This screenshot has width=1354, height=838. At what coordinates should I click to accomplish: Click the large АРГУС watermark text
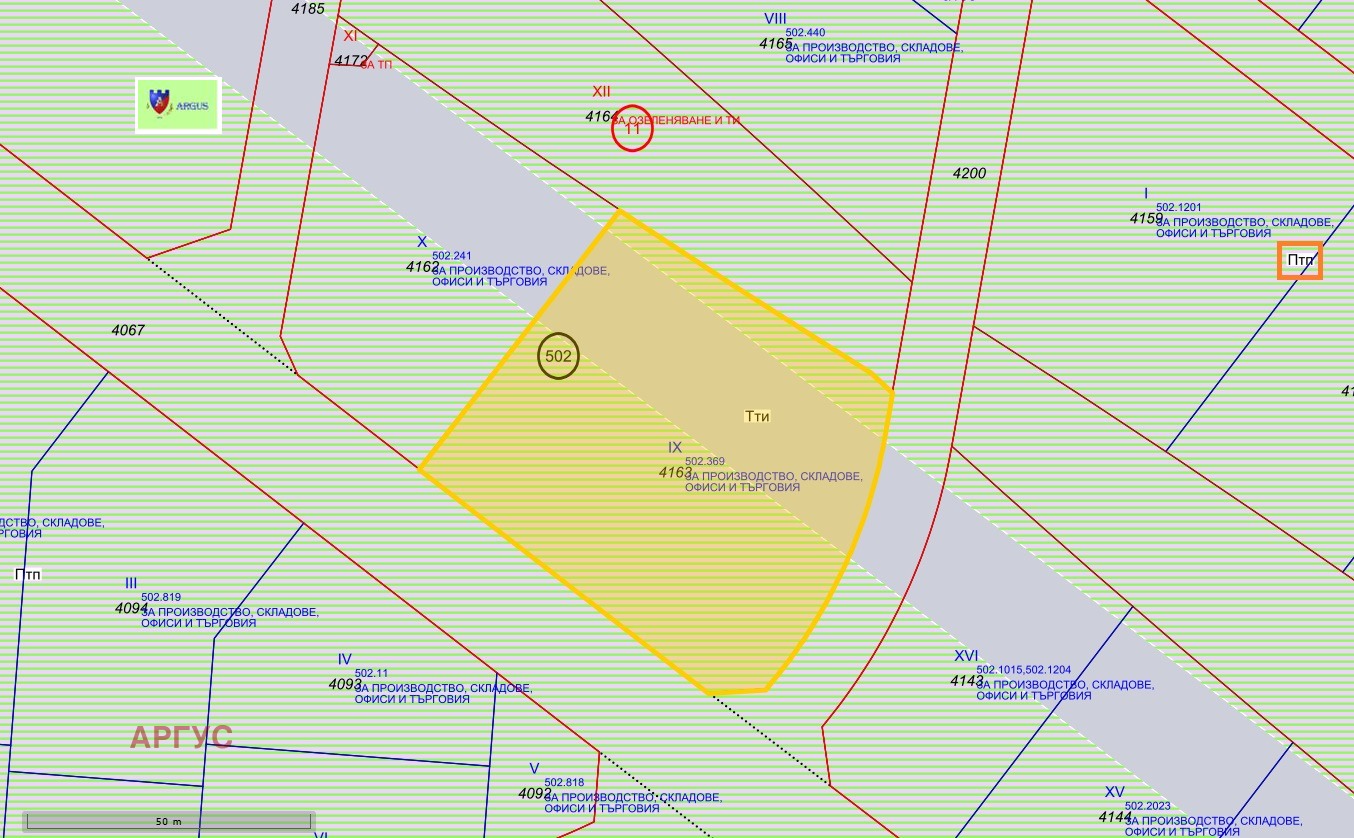(x=181, y=737)
